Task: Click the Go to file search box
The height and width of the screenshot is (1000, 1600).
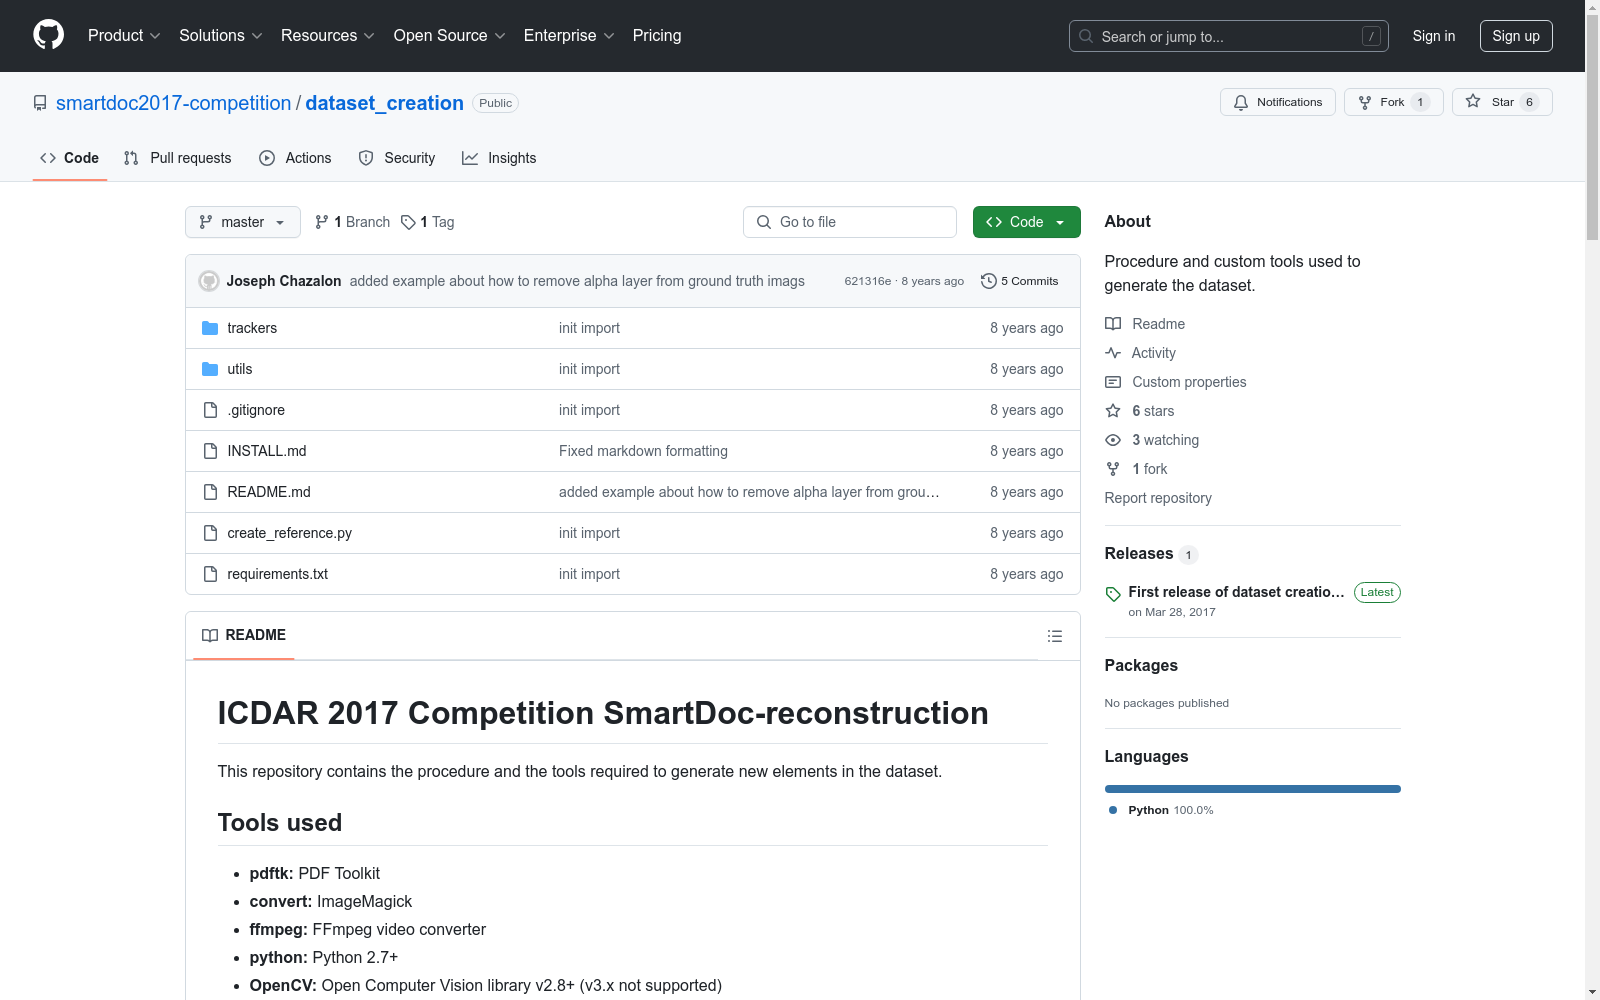Action: pyautogui.click(x=850, y=222)
